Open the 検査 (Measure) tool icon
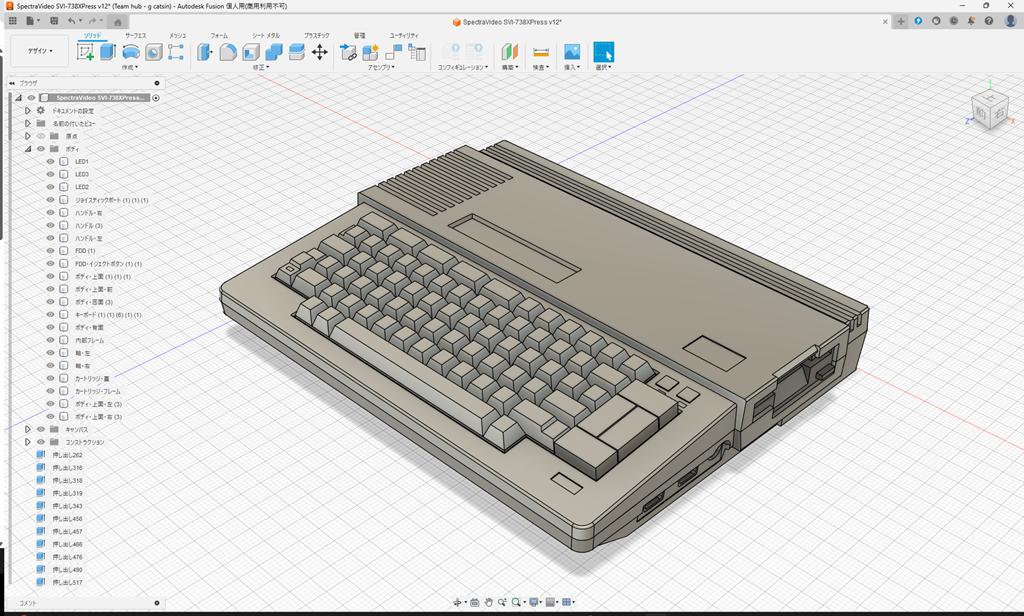 point(542,50)
